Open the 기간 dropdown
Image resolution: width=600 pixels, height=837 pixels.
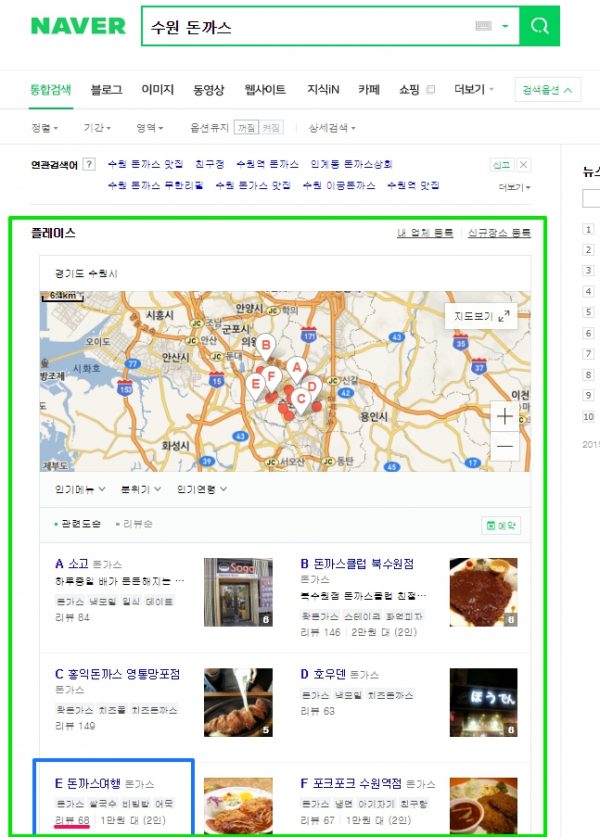[x=97, y=128]
